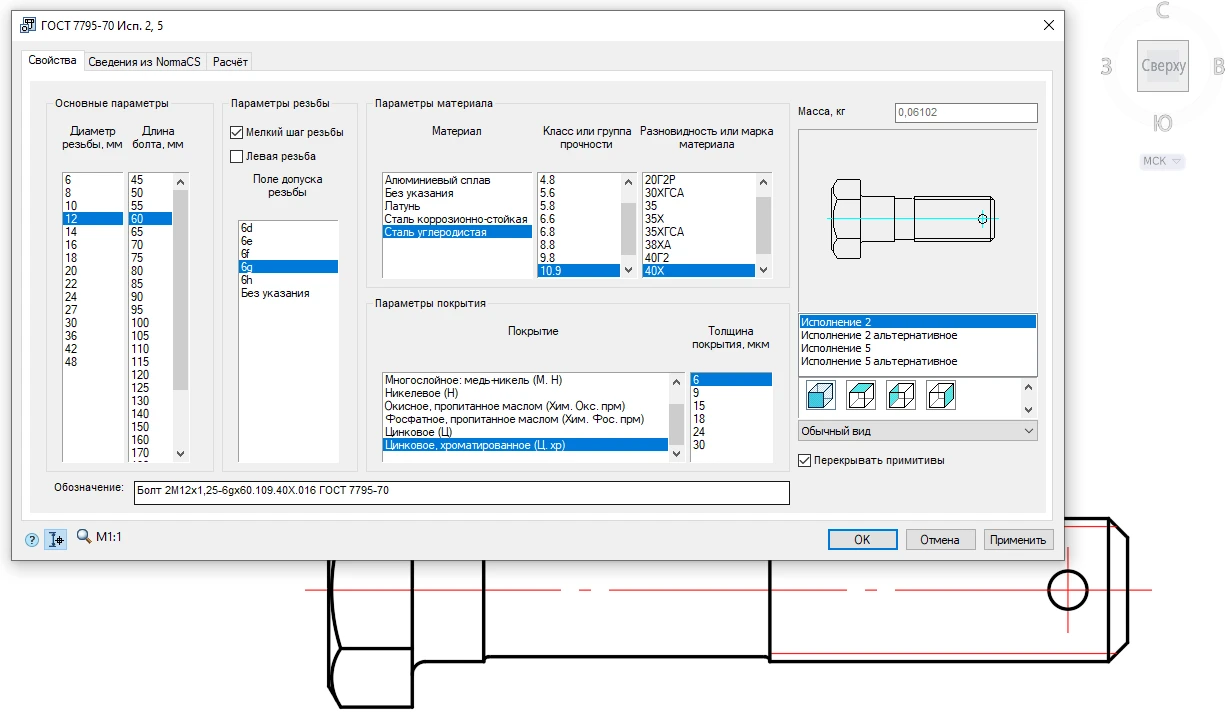The width and height of the screenshot is (1229, 718).
Task: Expand the МСК coordinate system dropdown
Action: pyautogui.click(x=1162, y=161)
